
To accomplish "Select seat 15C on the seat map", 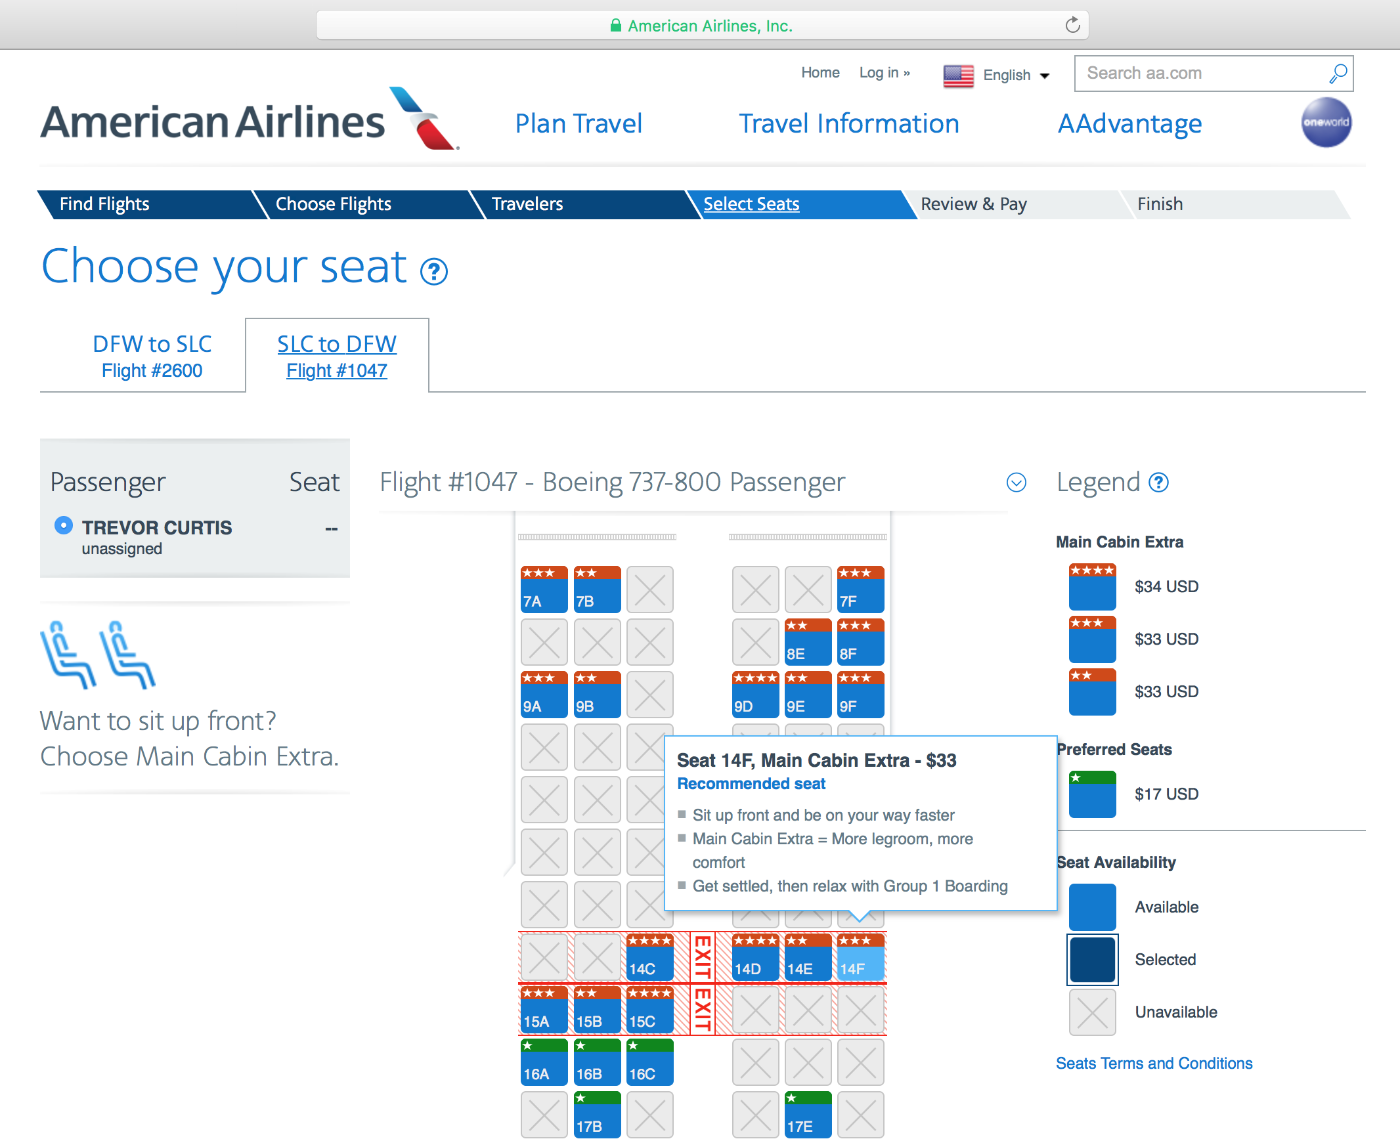I will click(x=649, y=1010).
